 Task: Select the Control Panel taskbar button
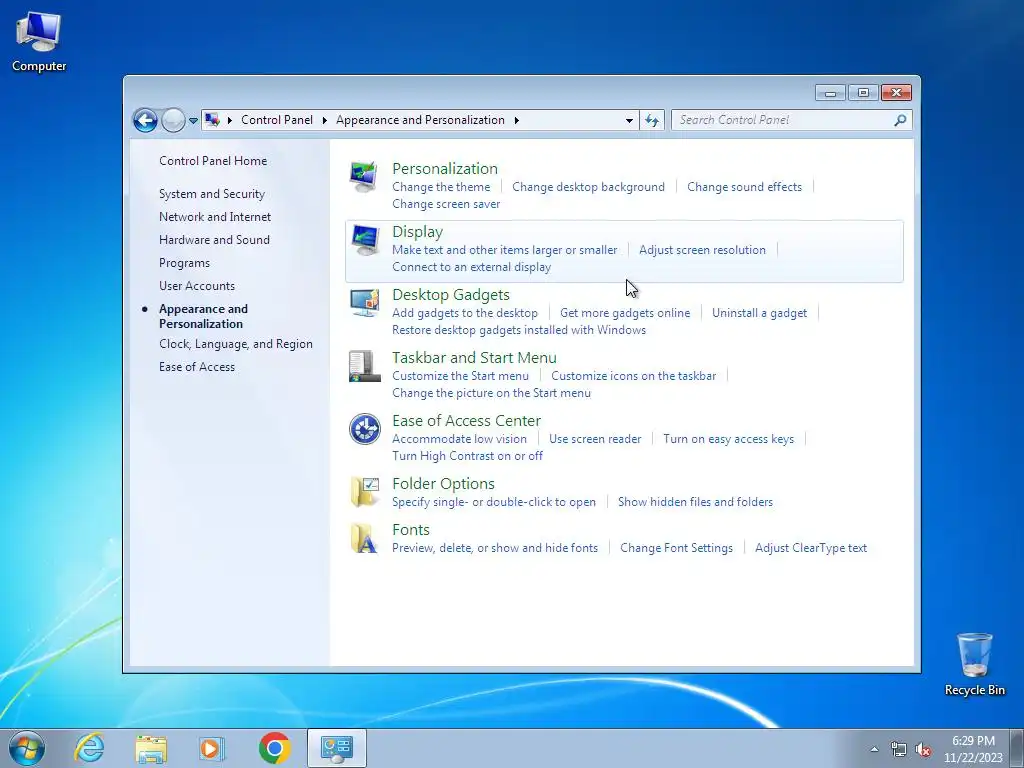pyautogui.click(x=337, y=748)
